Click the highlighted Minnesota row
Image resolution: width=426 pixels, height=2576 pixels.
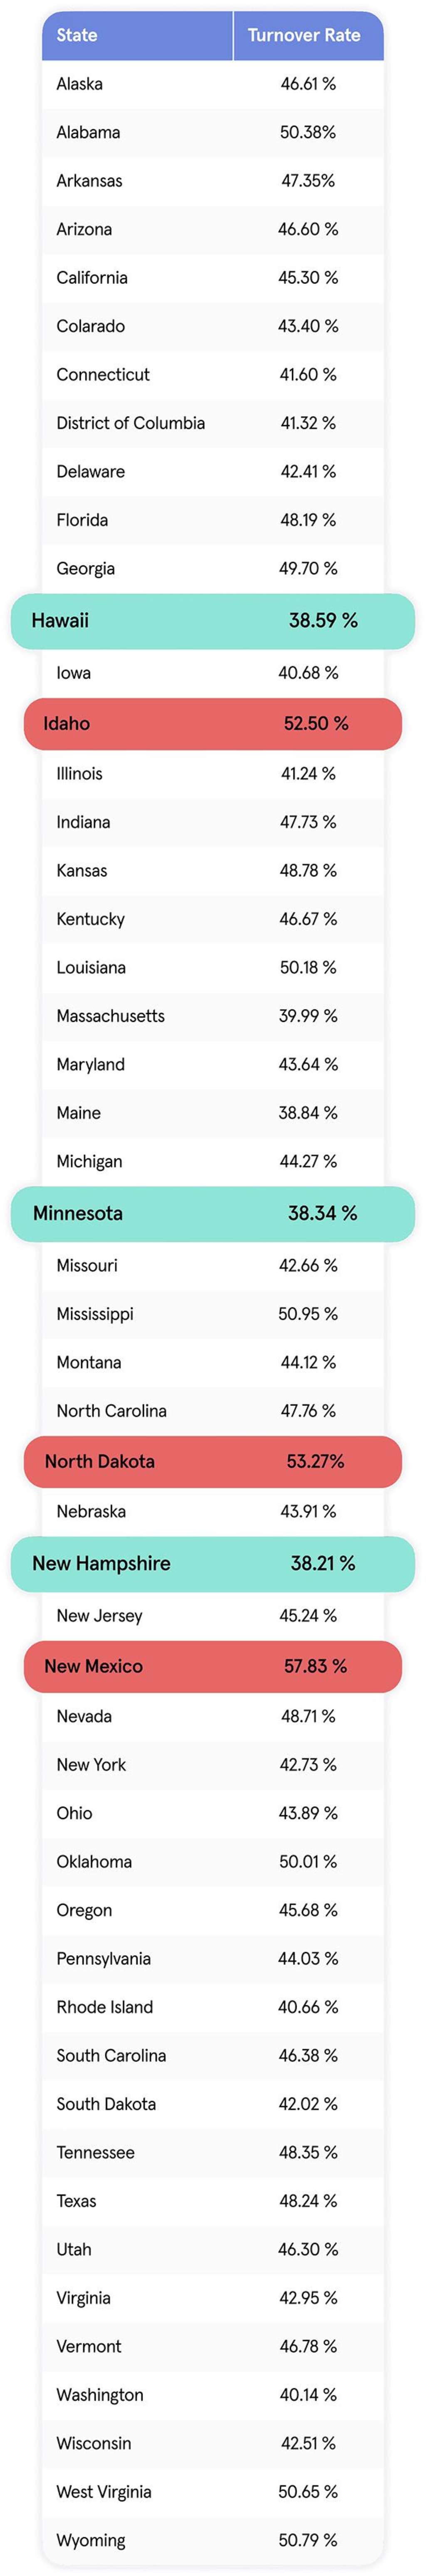click(x=212, y=1213)
